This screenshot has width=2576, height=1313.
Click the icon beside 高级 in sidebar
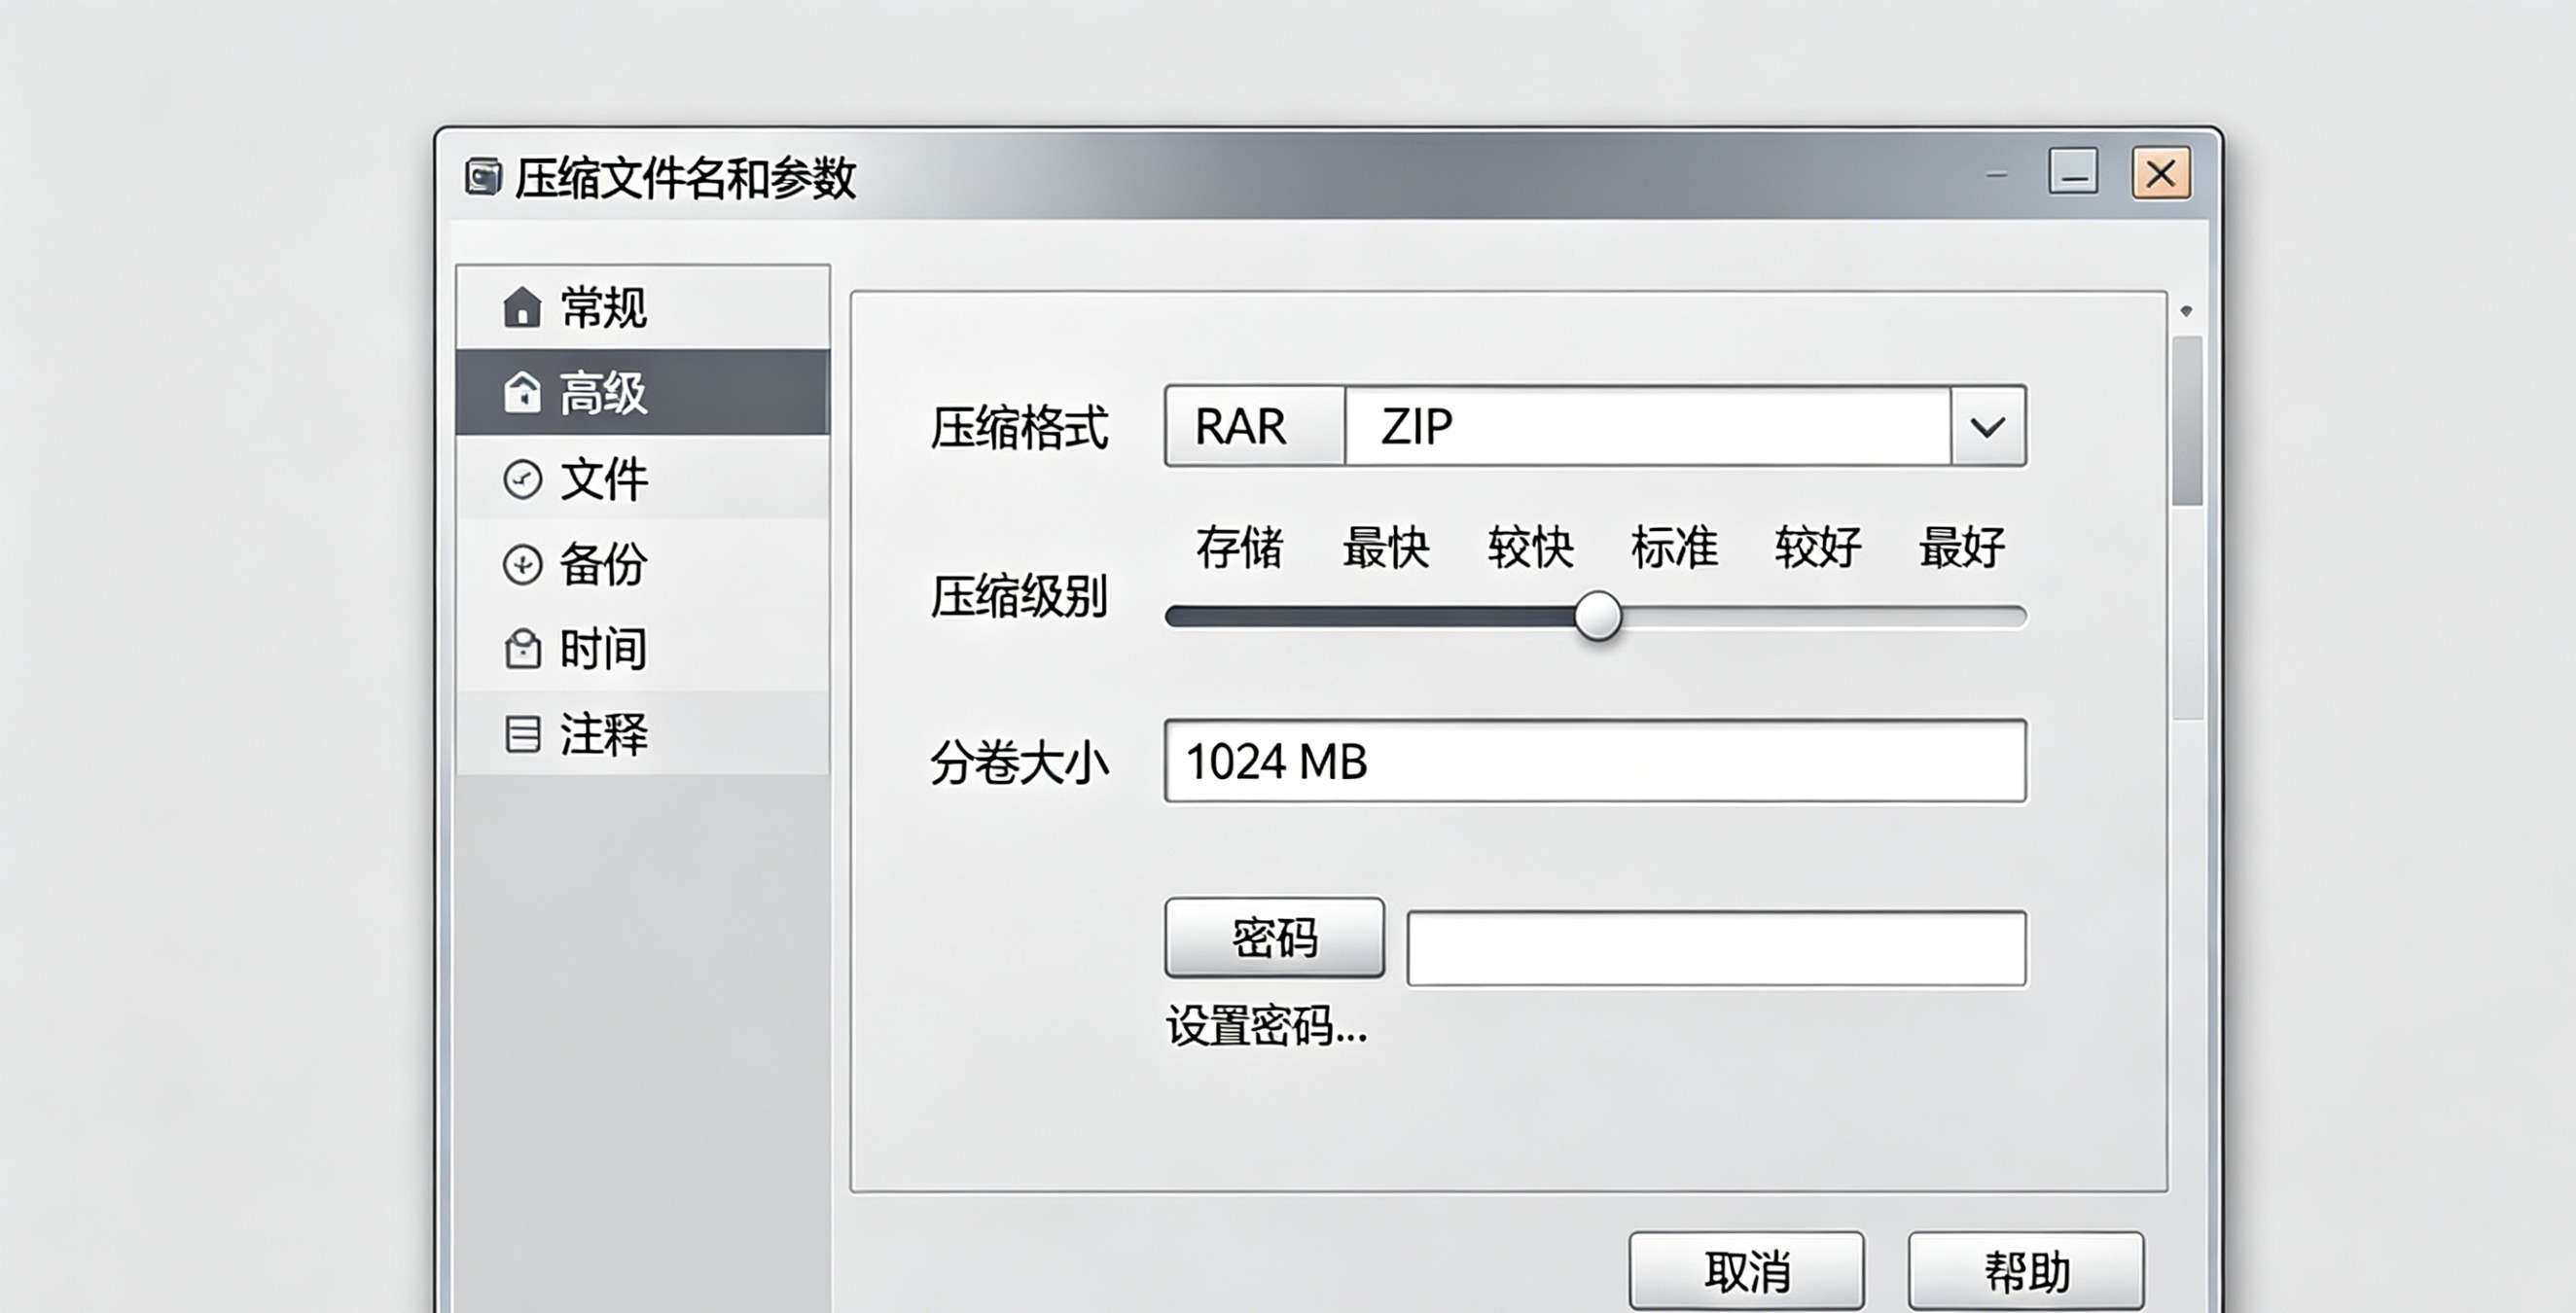(522, 392)
